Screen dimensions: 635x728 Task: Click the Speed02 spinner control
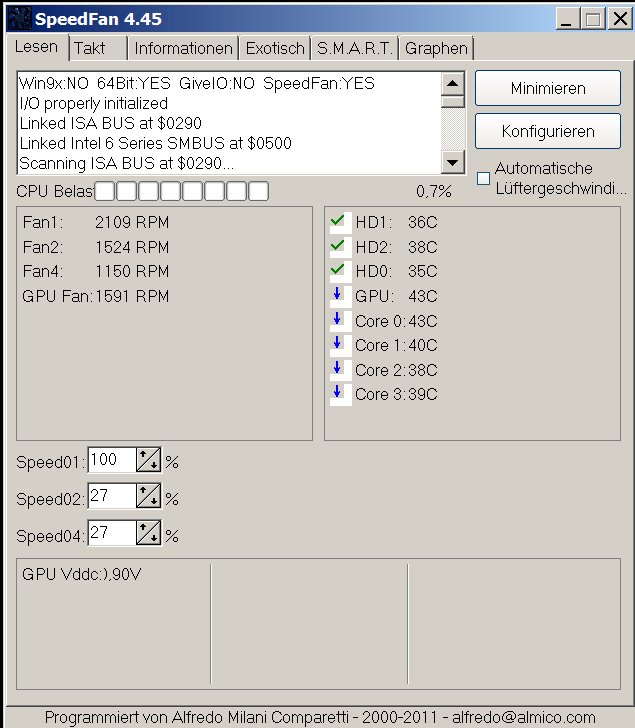(149, 496)
